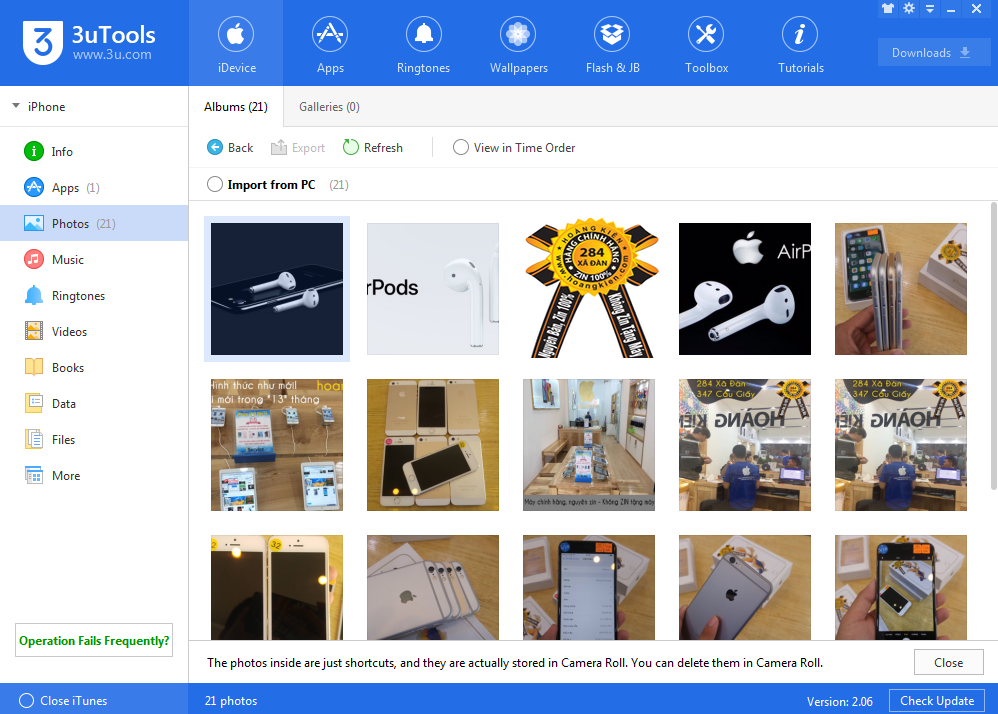This screenshot has width=998, height=714.
Task: Open Flash & JB section
Action: 612,43
